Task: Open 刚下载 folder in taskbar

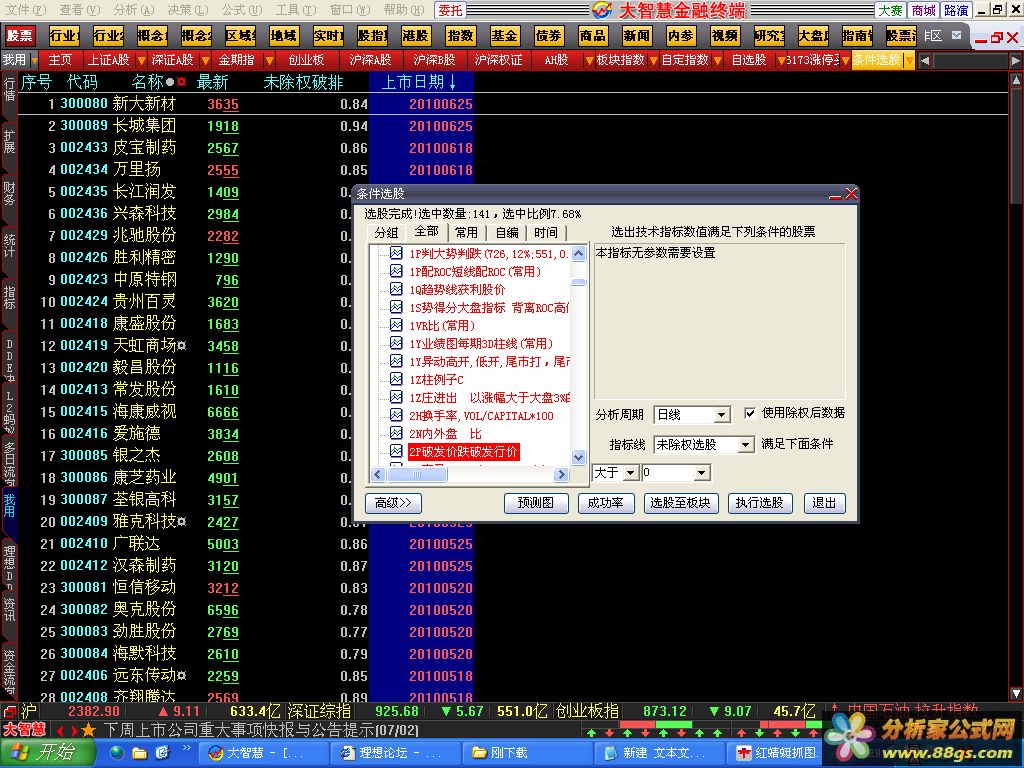Action: point(528,753)
